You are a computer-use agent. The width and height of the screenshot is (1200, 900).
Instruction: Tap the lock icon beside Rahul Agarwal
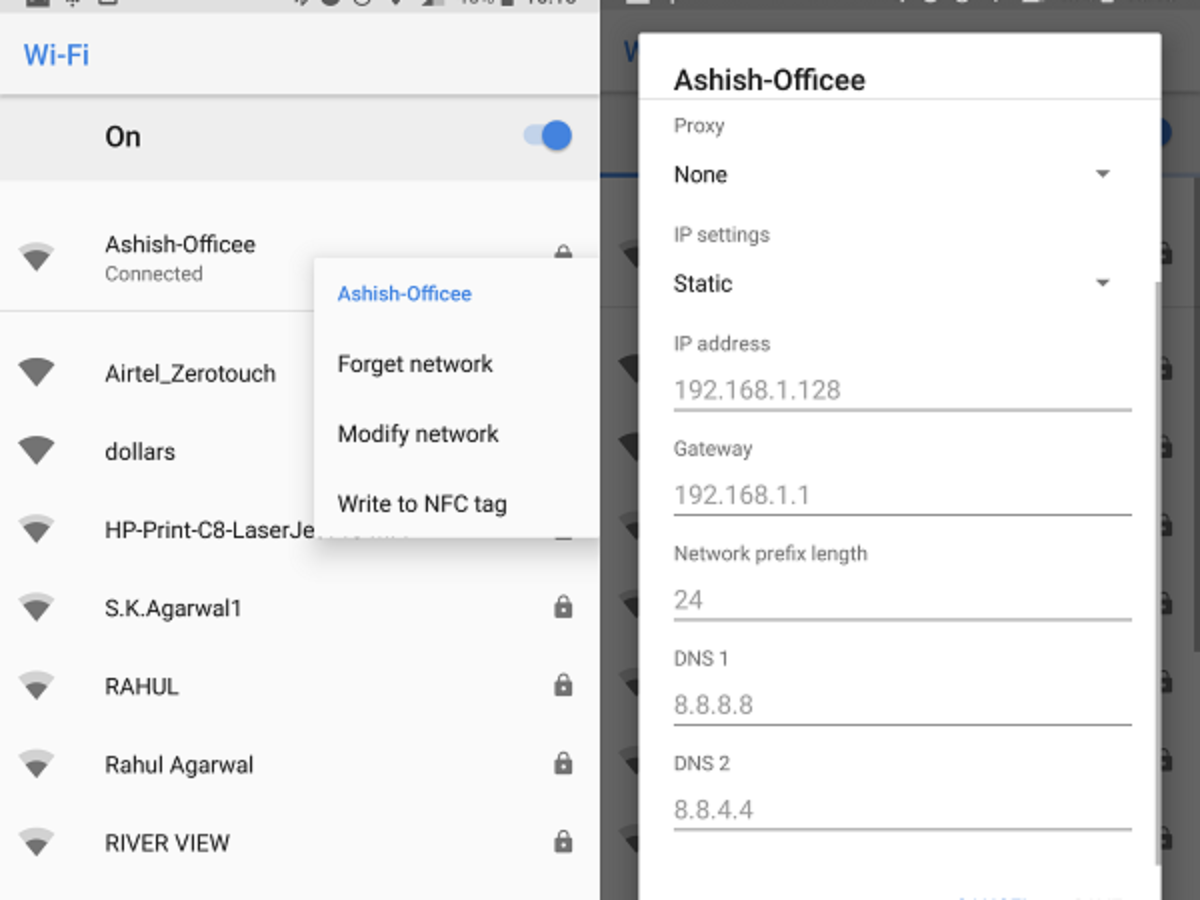tap(564, 763)
